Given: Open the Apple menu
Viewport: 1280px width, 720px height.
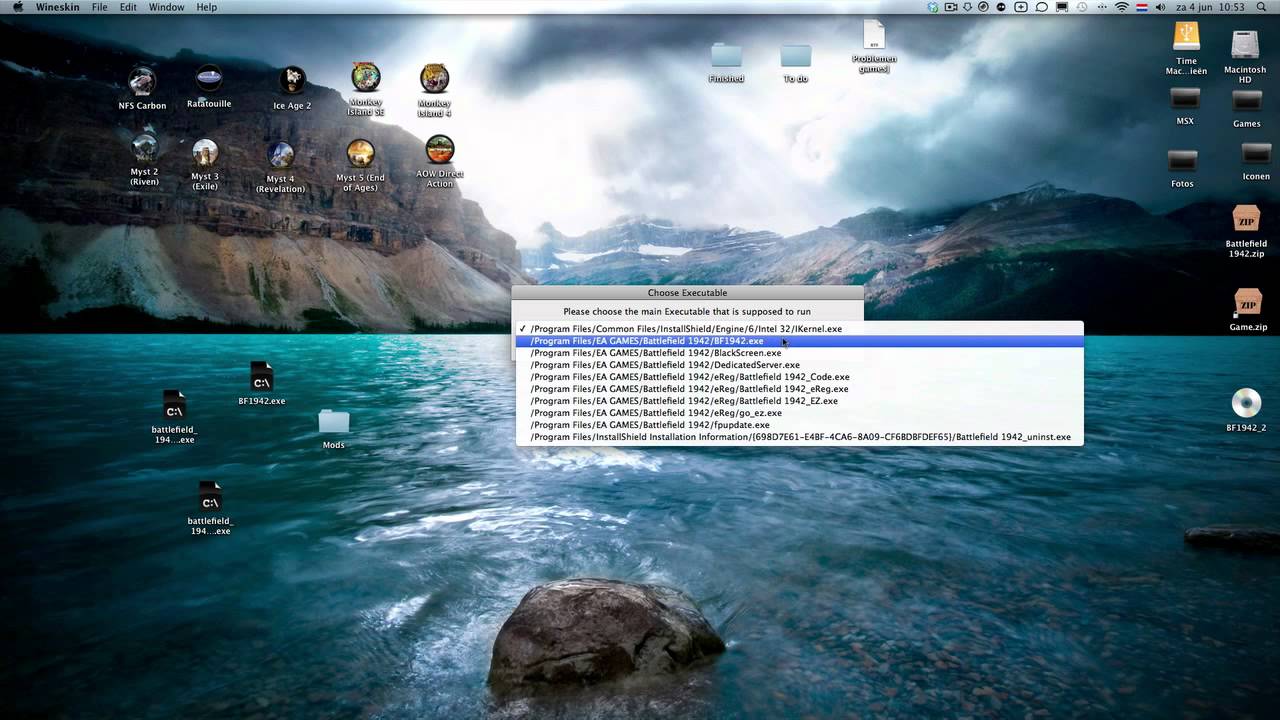Looking at the screenshot, I should point(17,7).
